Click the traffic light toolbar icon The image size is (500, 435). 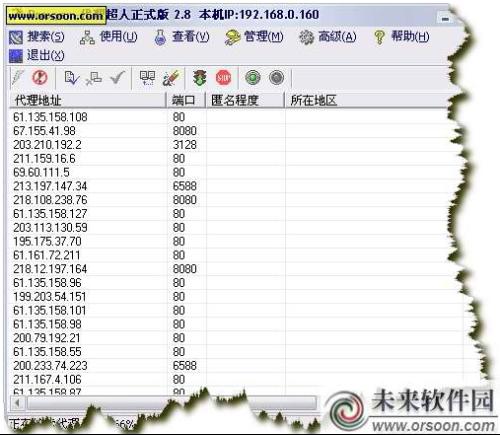pos(199,78)
